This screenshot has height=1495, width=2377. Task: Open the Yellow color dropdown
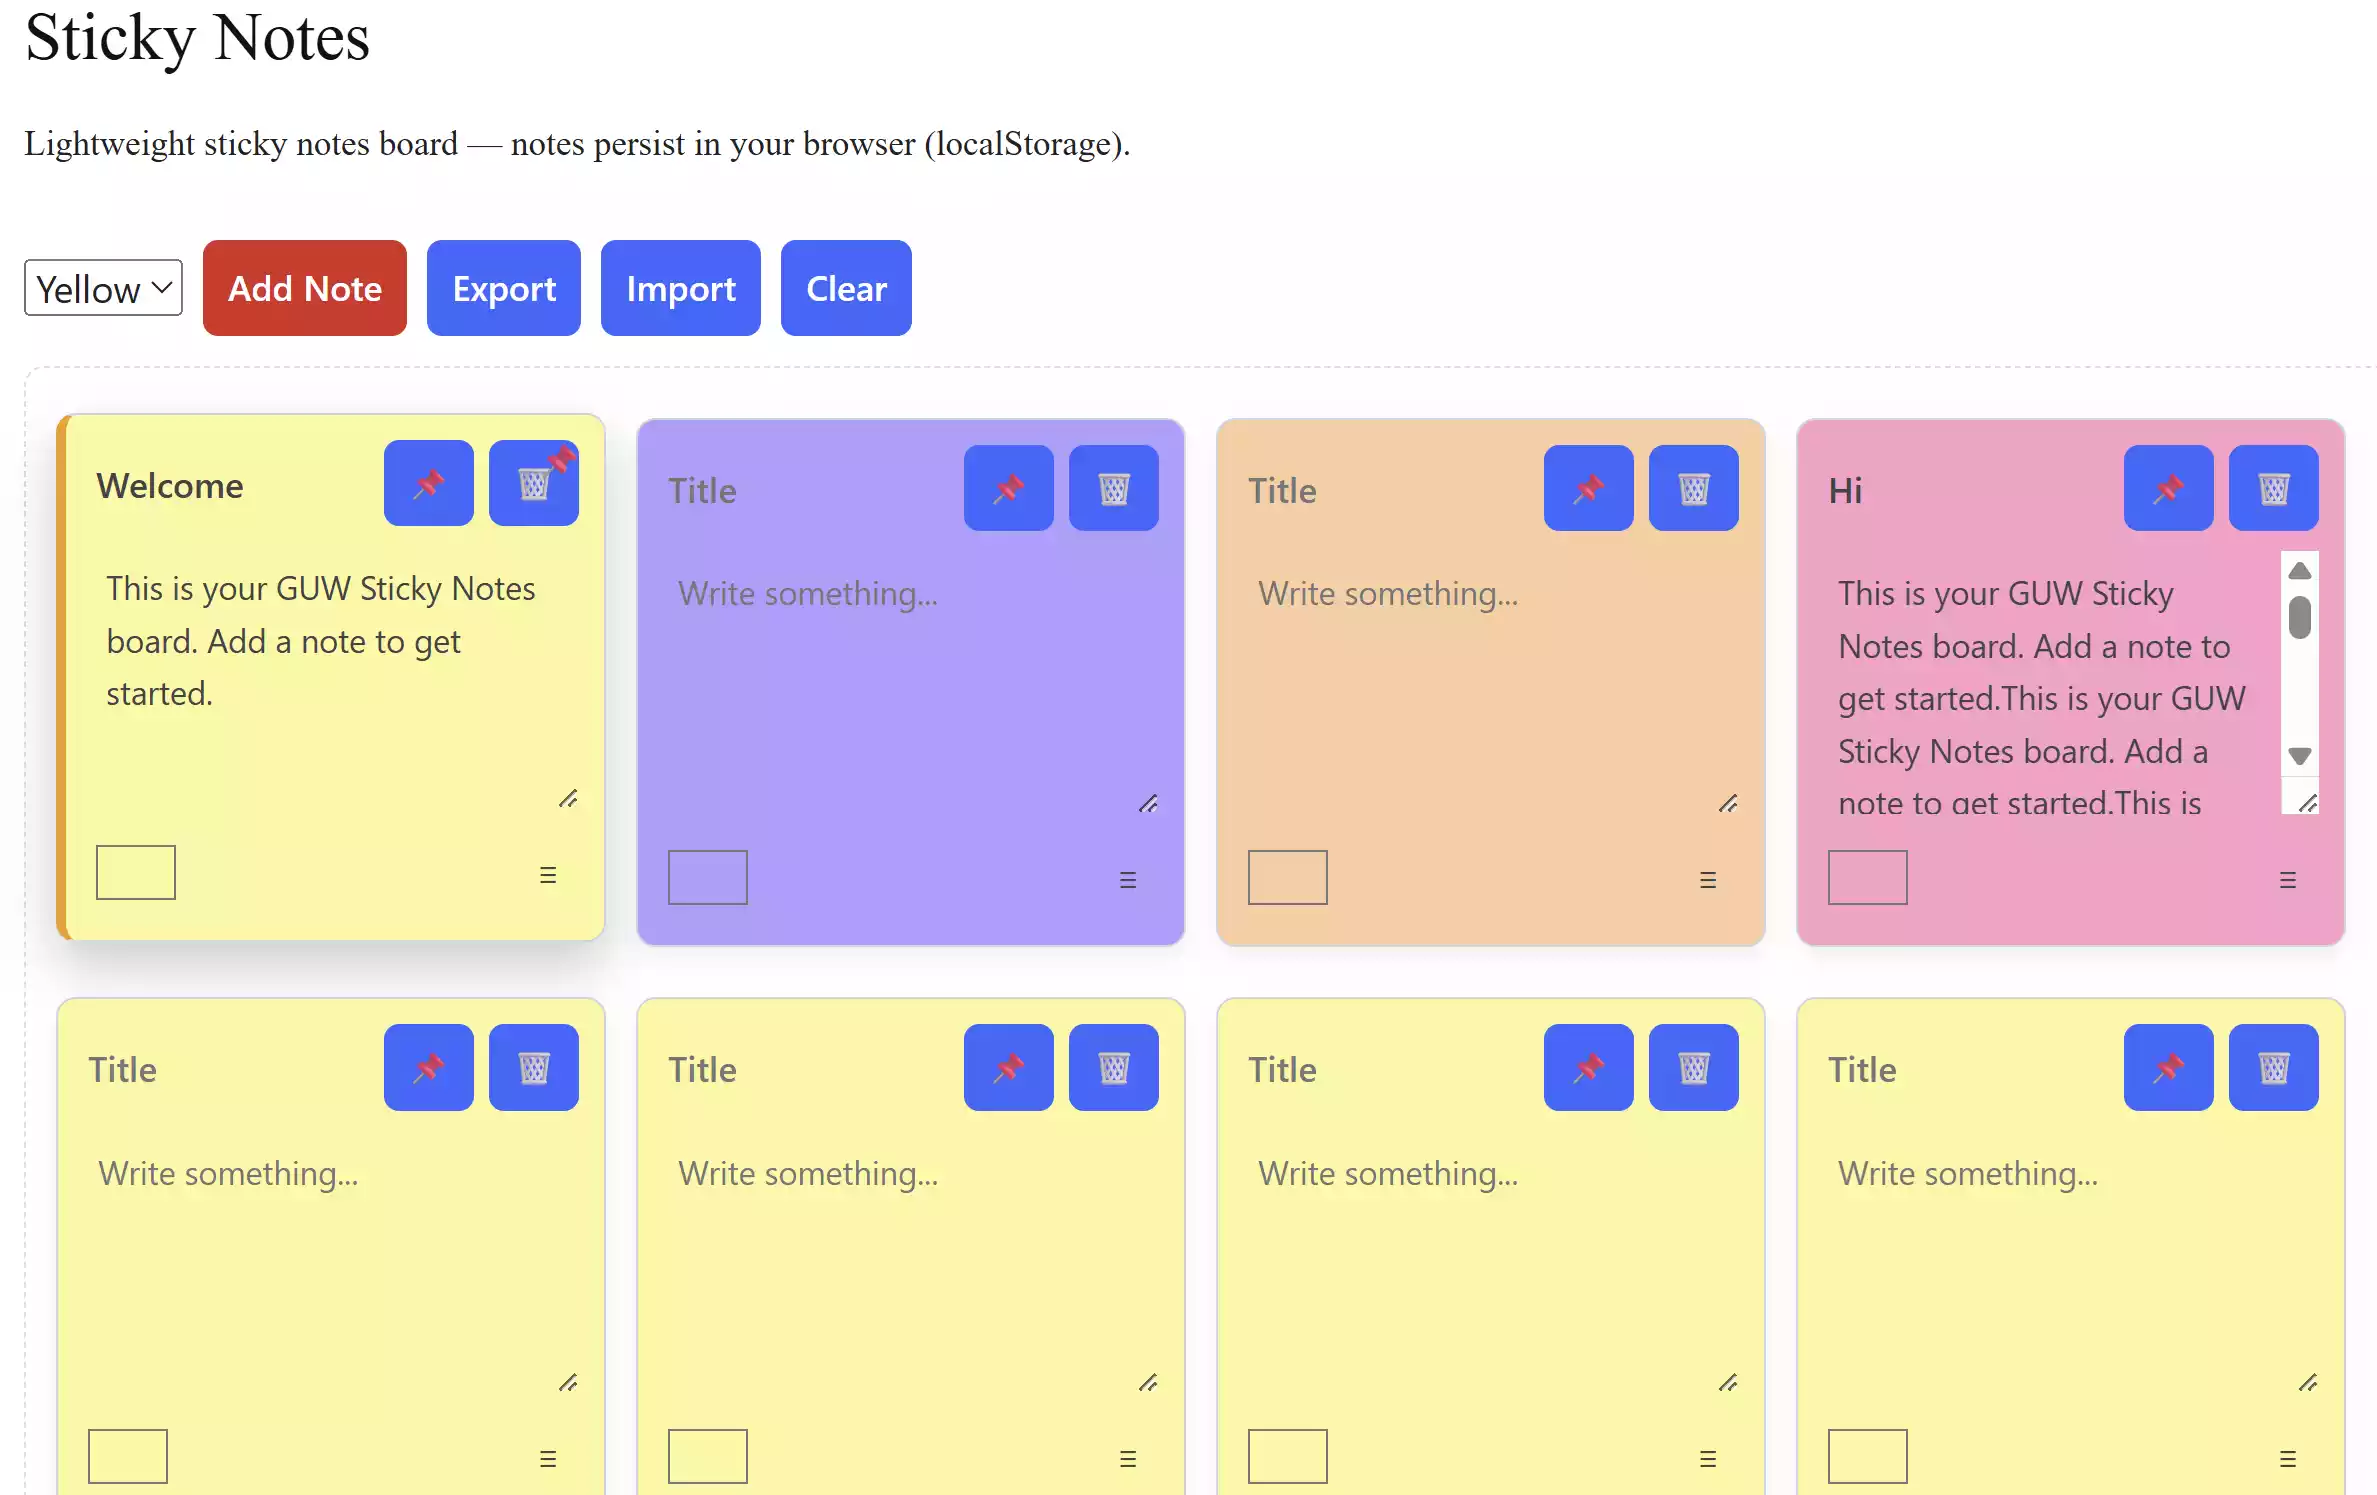(x=102, y=288)
